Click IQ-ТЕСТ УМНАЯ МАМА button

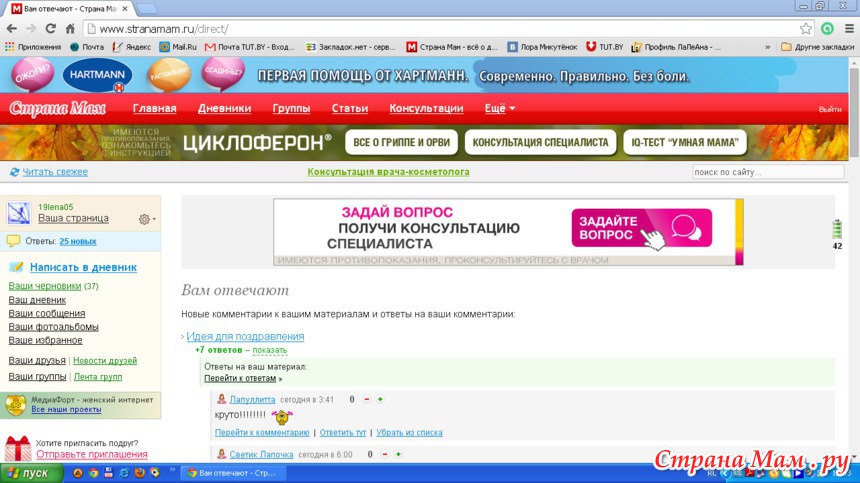(685, 143)
